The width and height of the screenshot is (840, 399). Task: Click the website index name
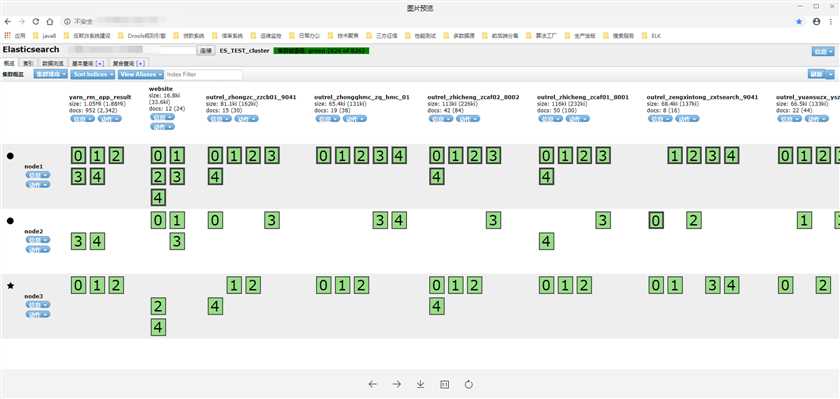[161, 88]
